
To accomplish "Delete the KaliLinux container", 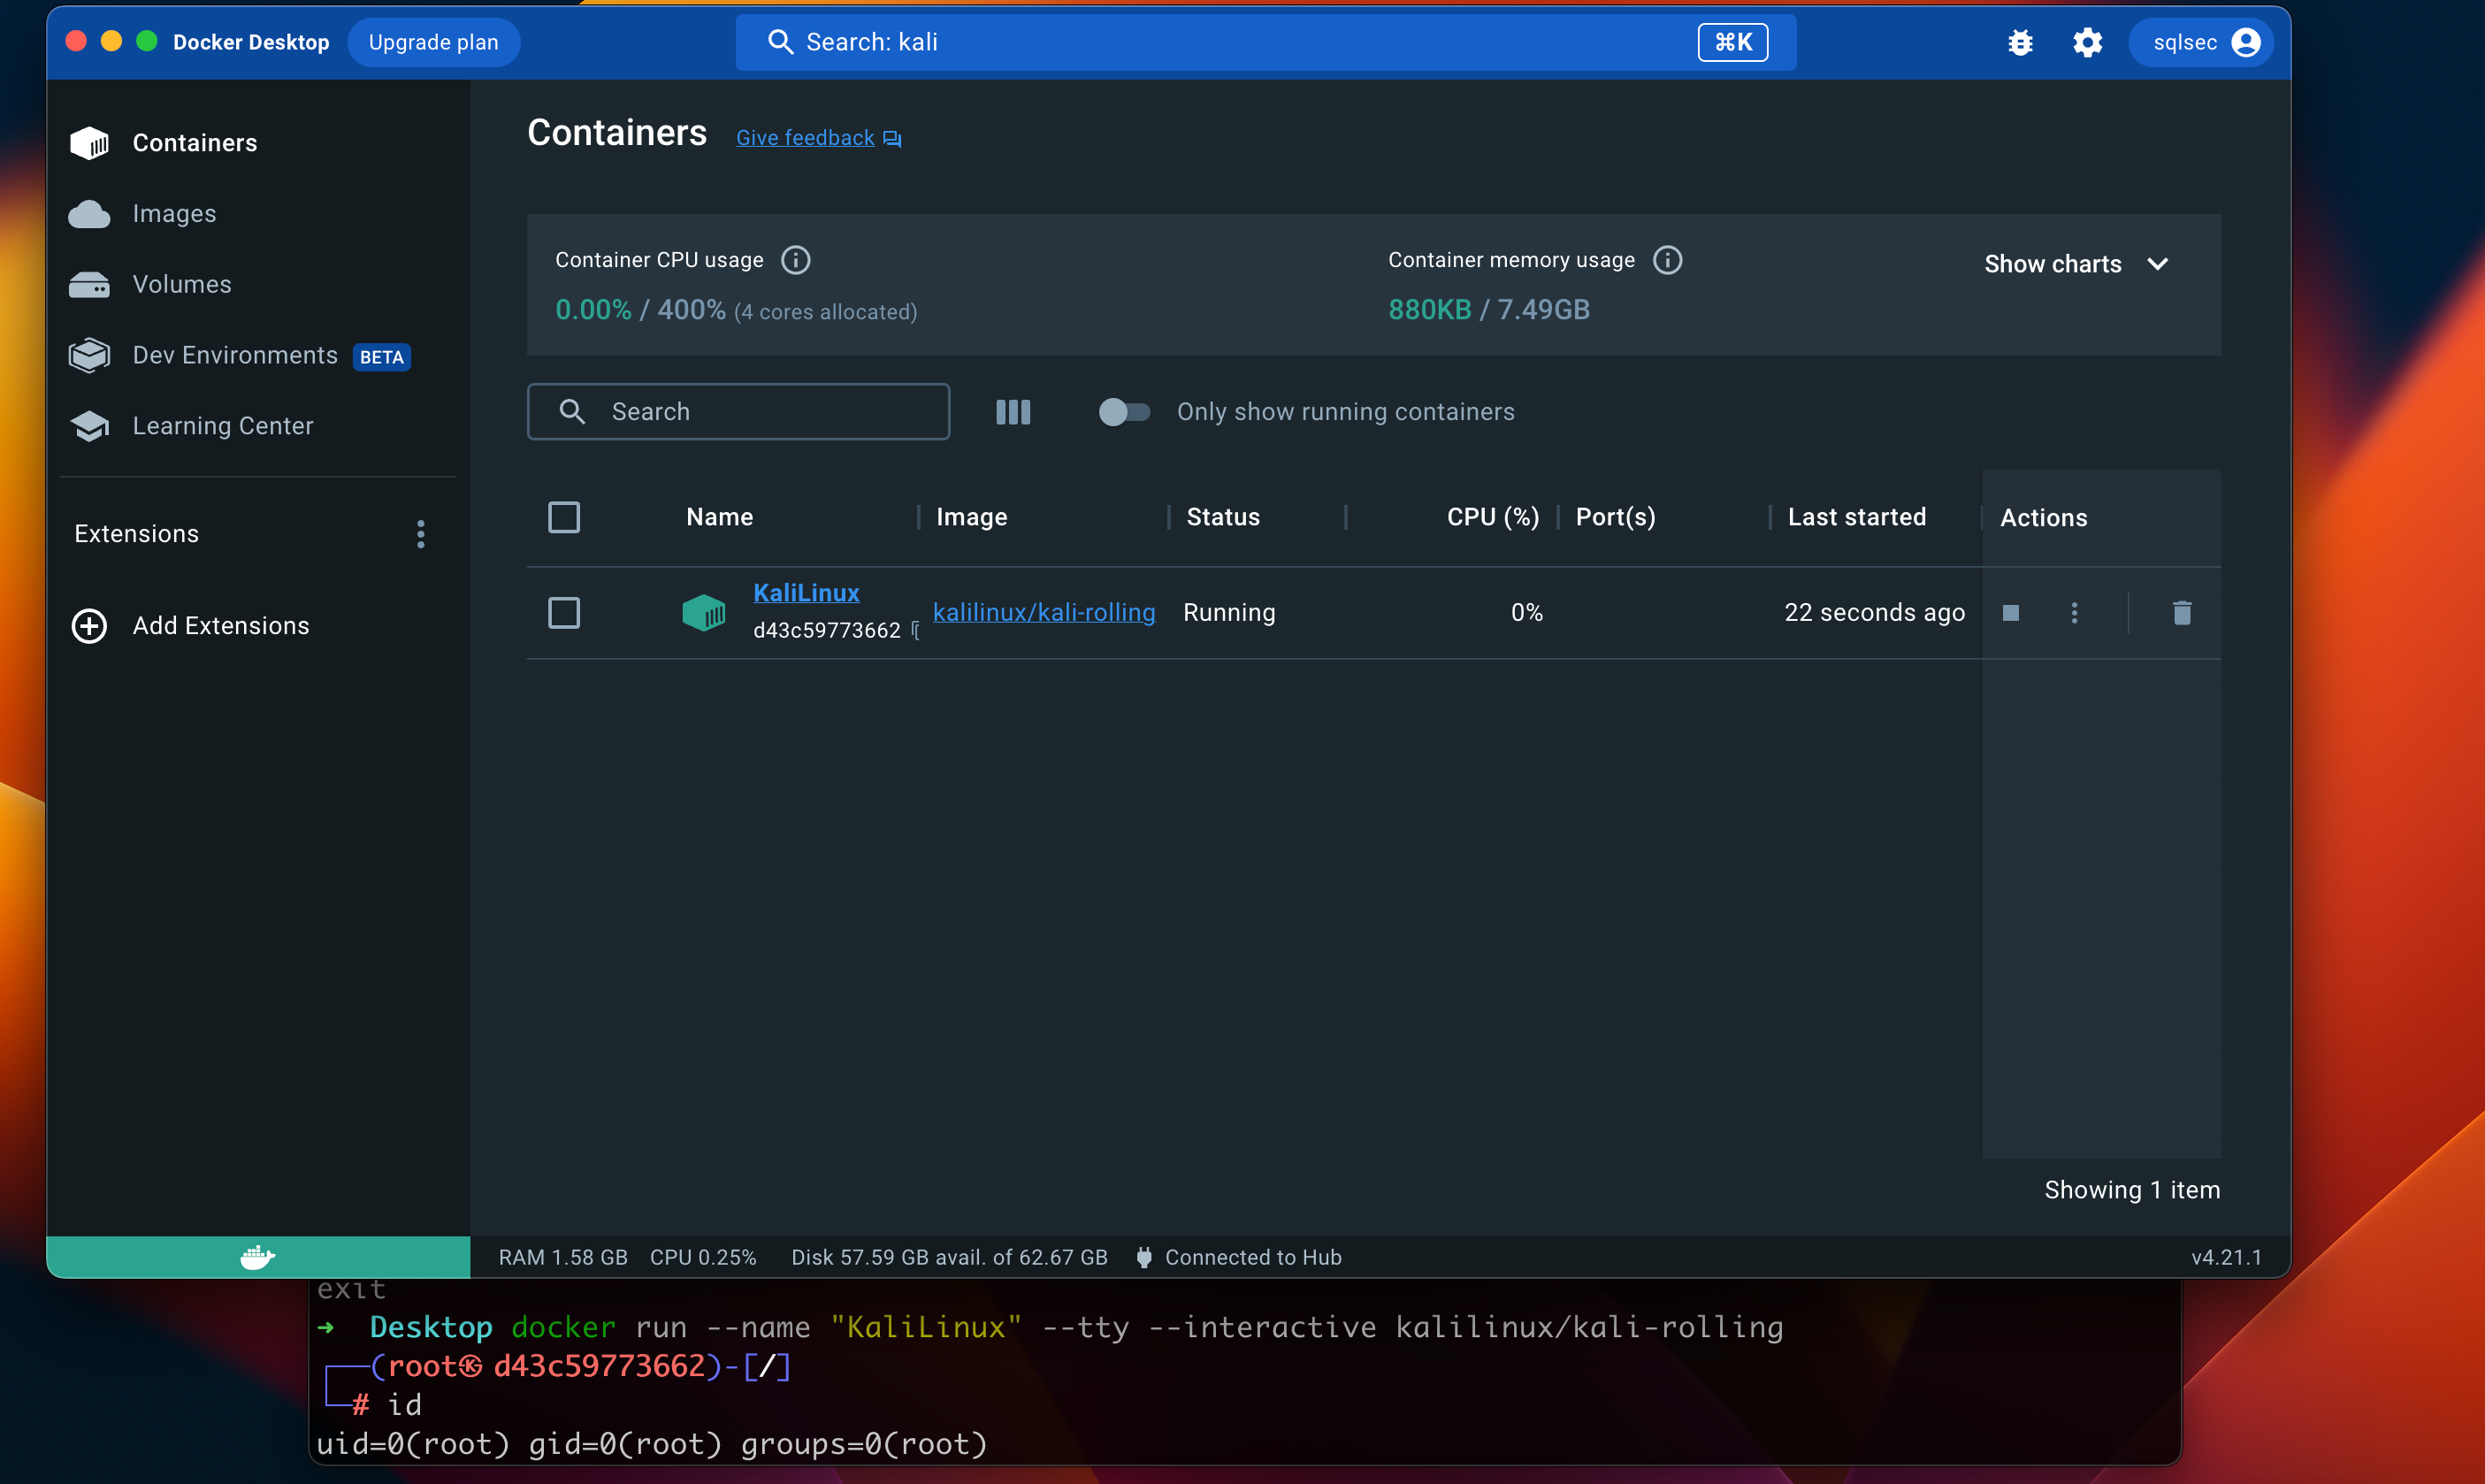I will [2182, 613].
